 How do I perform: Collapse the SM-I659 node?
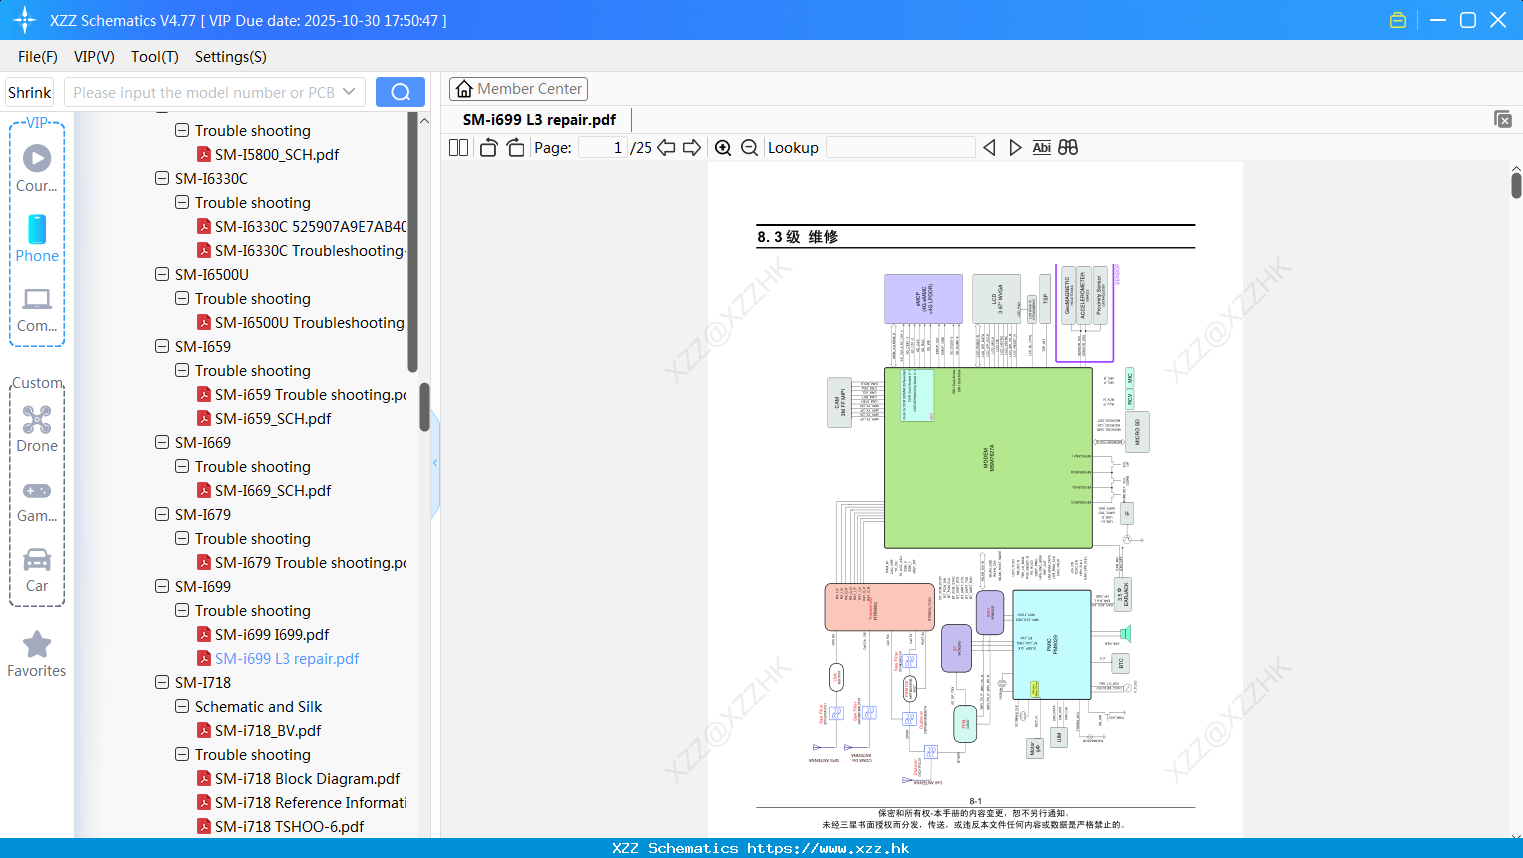pos(162,346)
